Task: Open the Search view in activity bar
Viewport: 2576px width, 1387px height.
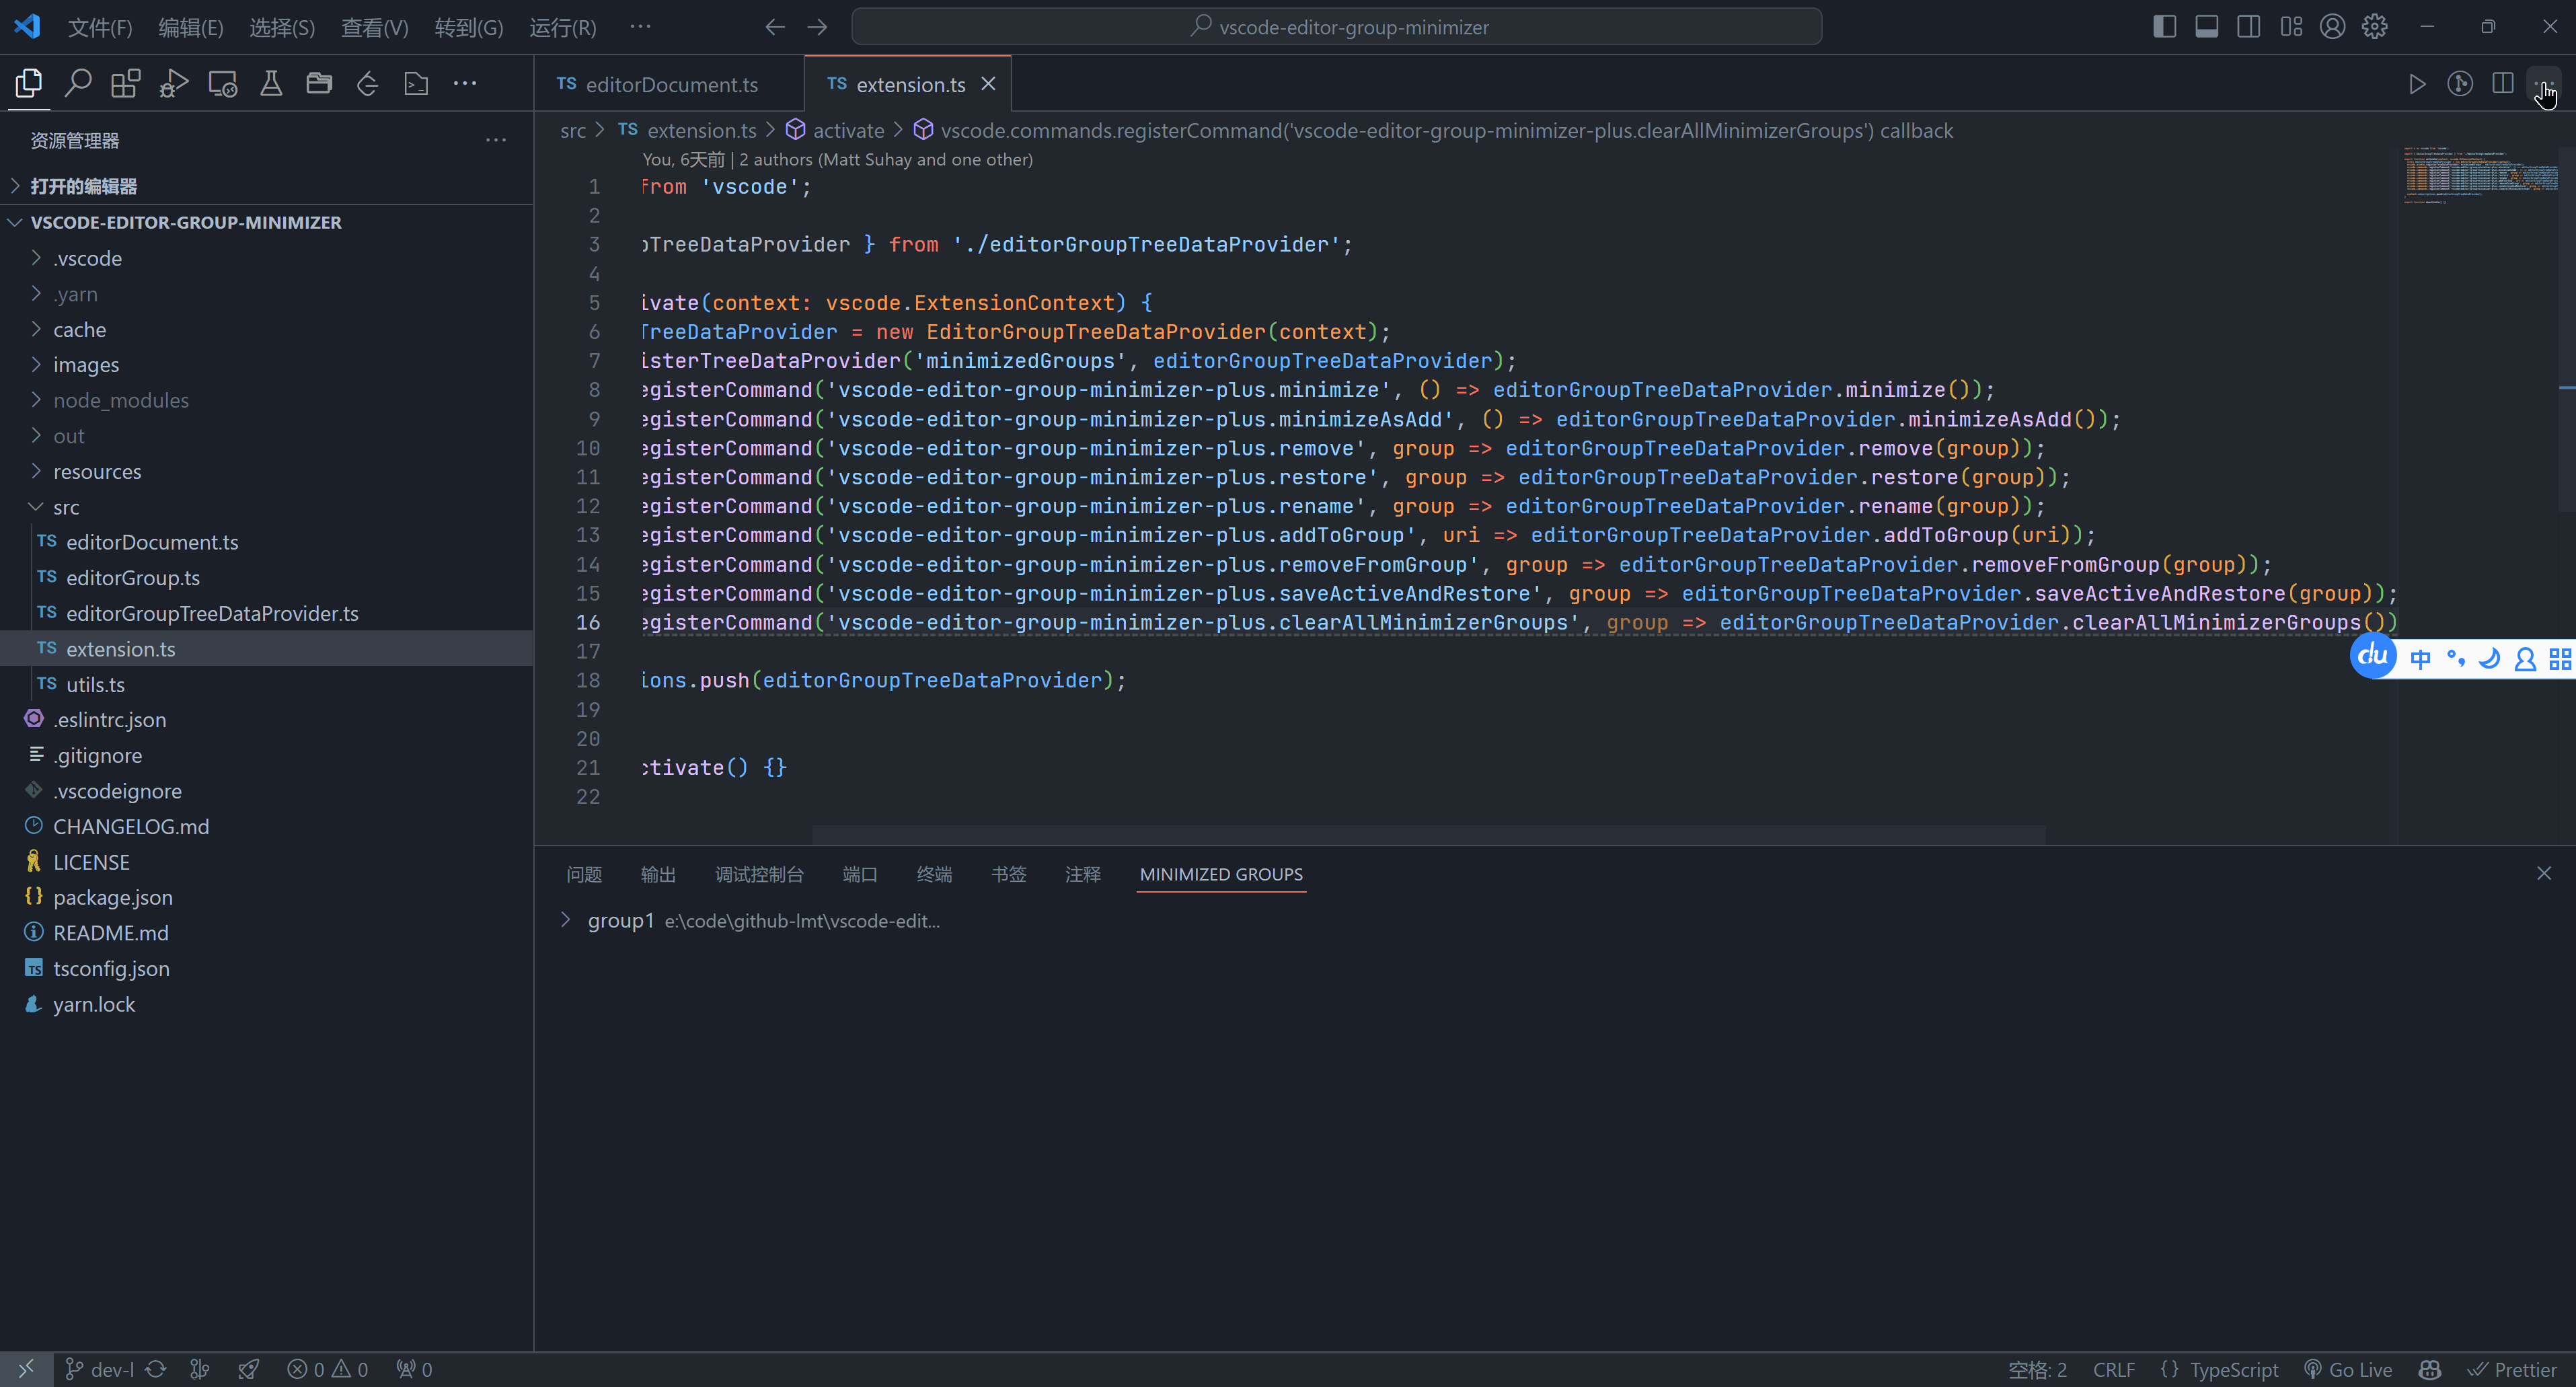Action: pos(78,83)
